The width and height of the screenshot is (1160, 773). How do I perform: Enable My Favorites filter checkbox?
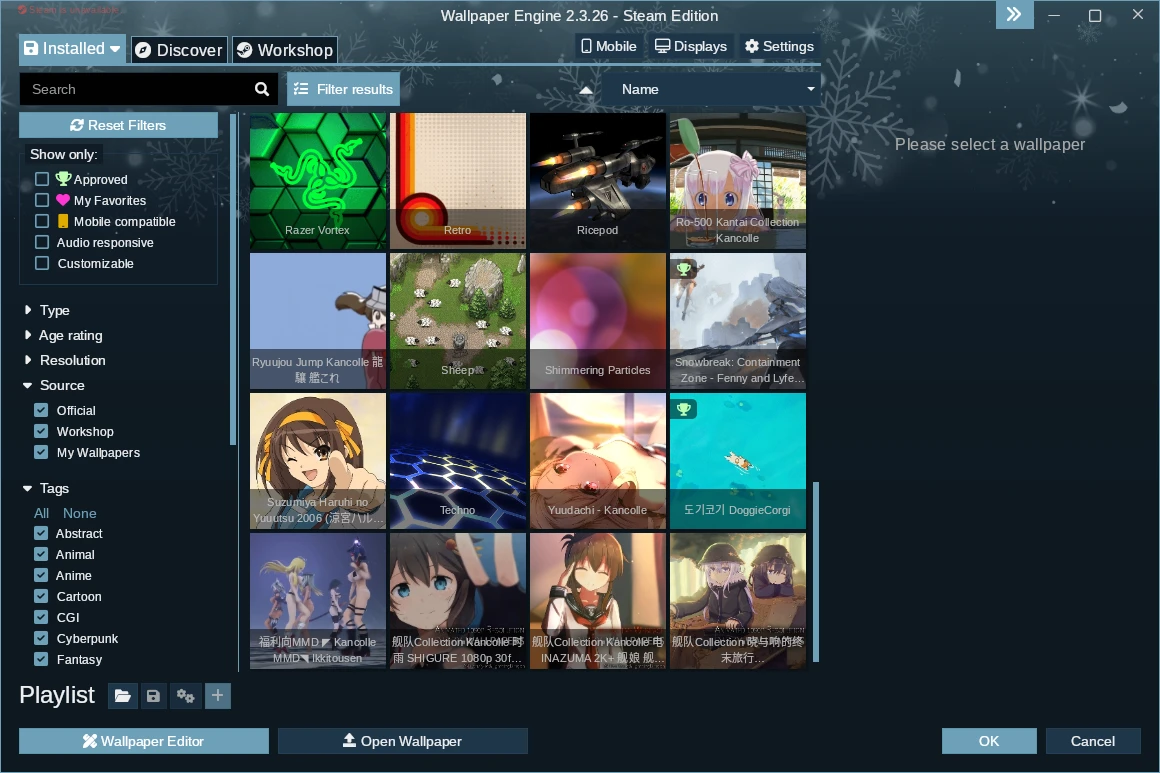42,200
